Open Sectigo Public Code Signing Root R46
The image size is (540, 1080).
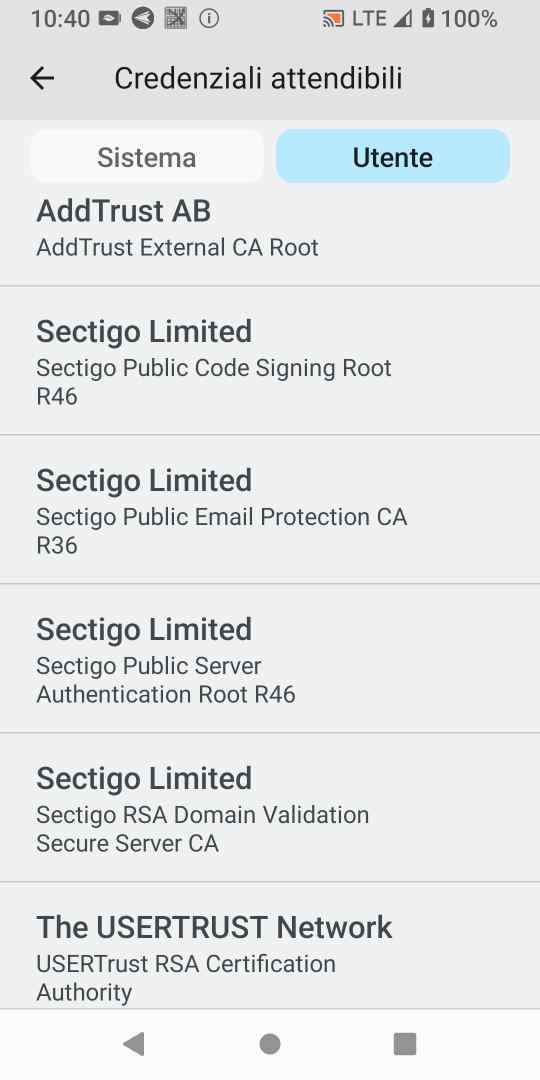pos(270,361)
